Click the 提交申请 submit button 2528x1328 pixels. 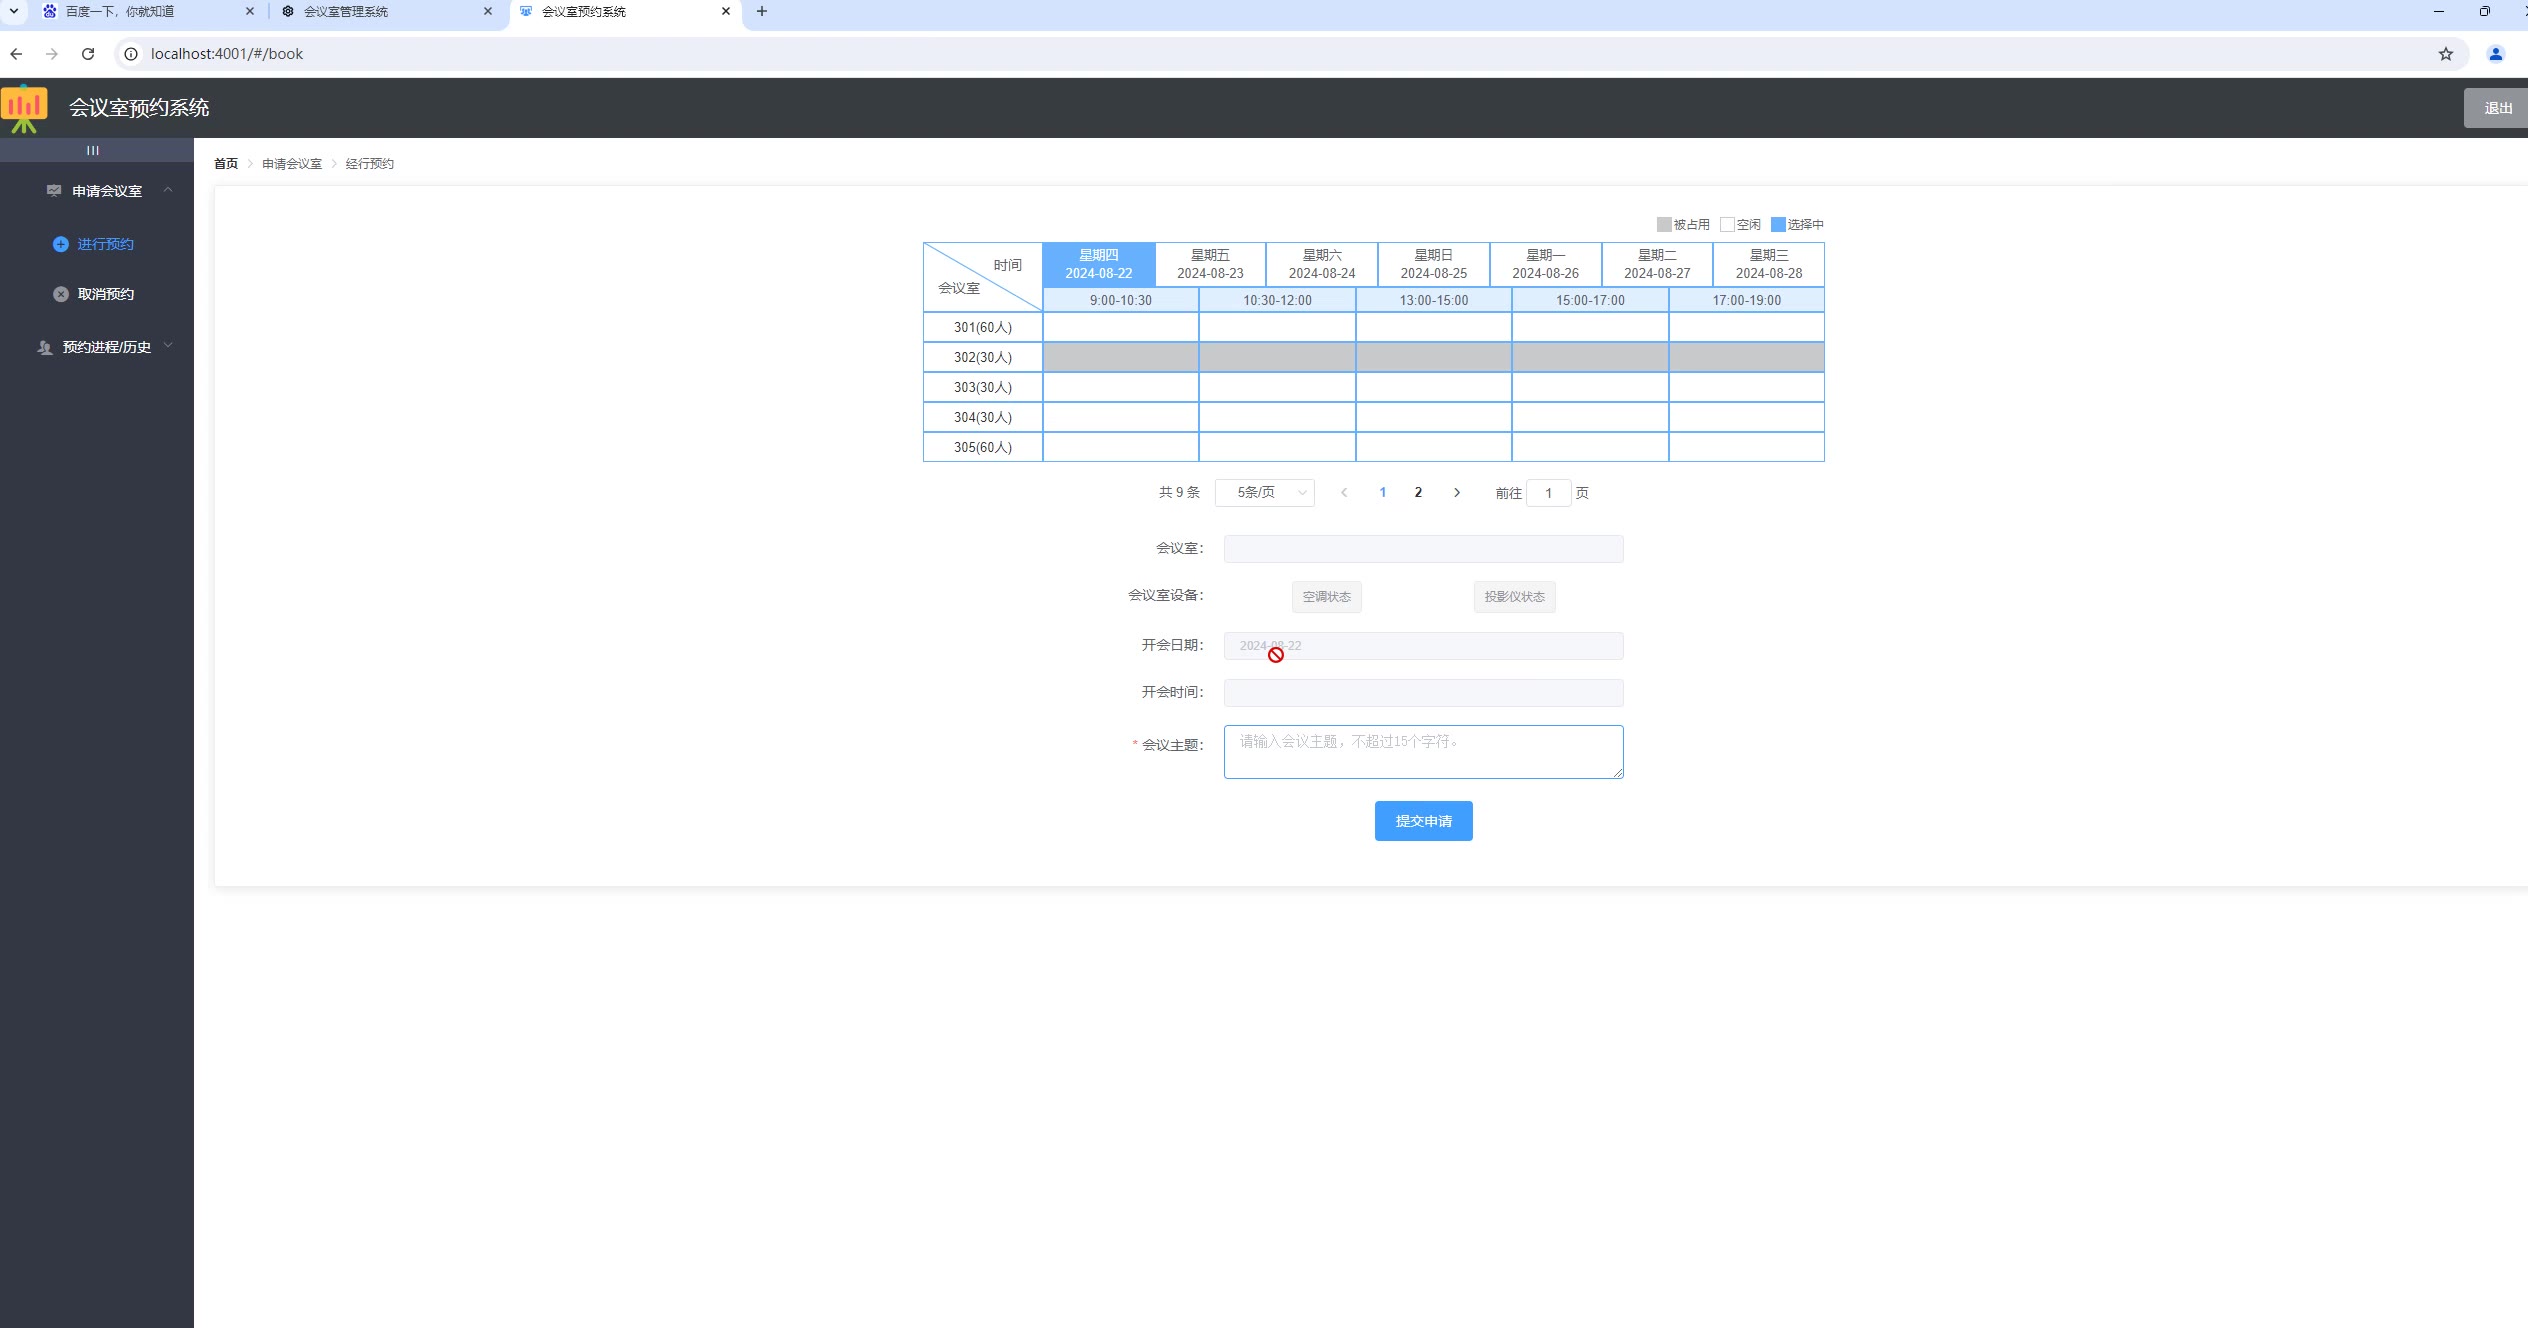tap(1423, 821)
